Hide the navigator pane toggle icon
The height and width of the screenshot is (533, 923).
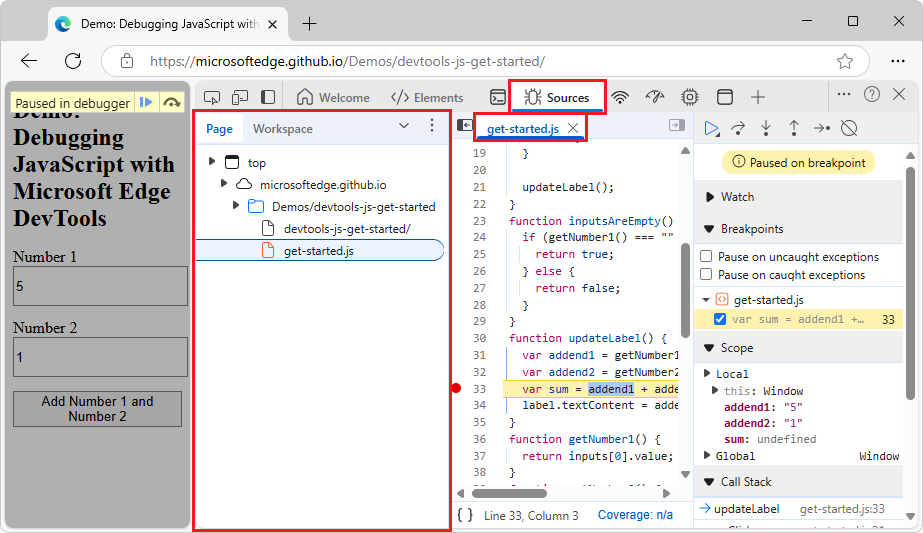[464, 125]
